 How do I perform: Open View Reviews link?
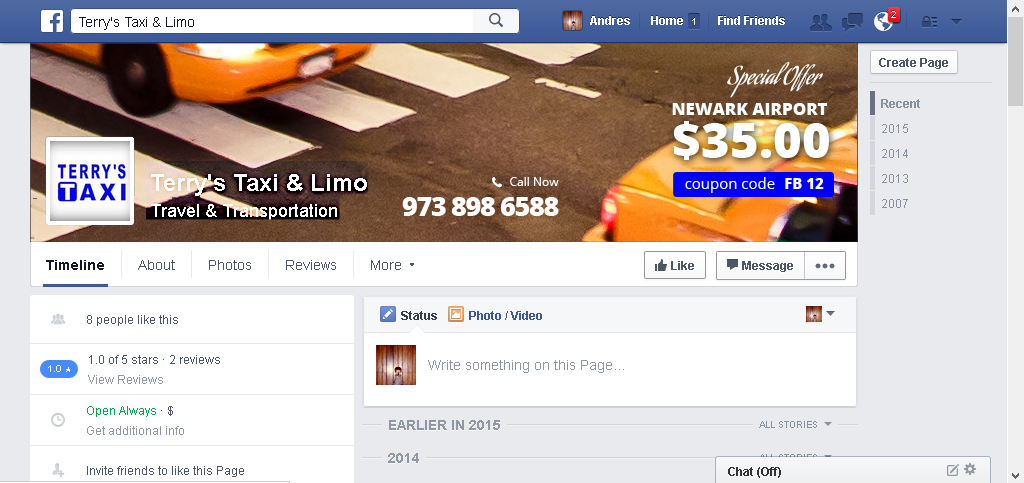(x=125, y=379)
